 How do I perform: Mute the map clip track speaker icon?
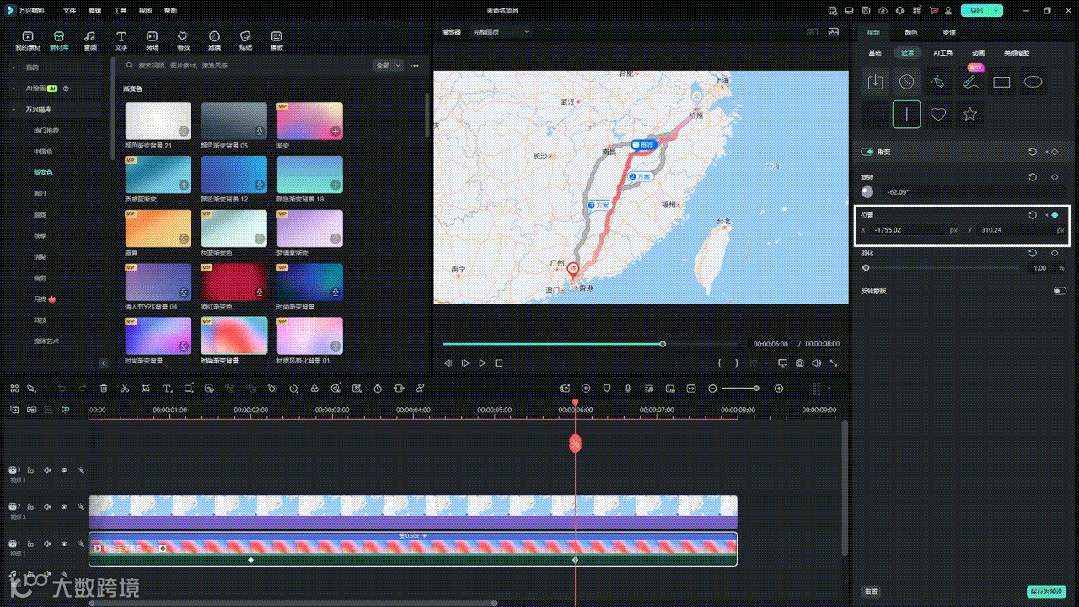click(x=47, y=507)
